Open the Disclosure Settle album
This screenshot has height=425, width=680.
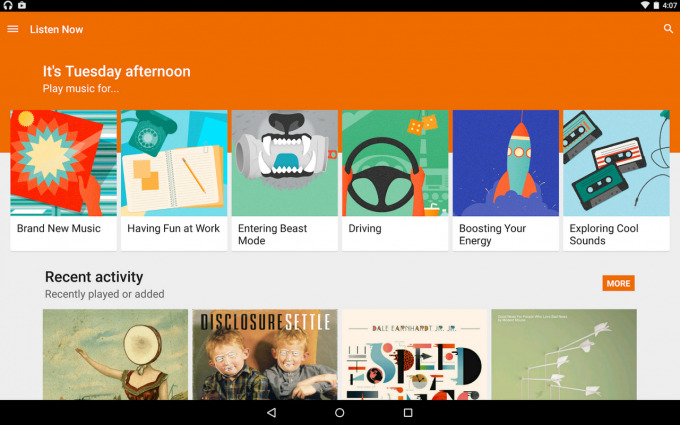(265, 354)
